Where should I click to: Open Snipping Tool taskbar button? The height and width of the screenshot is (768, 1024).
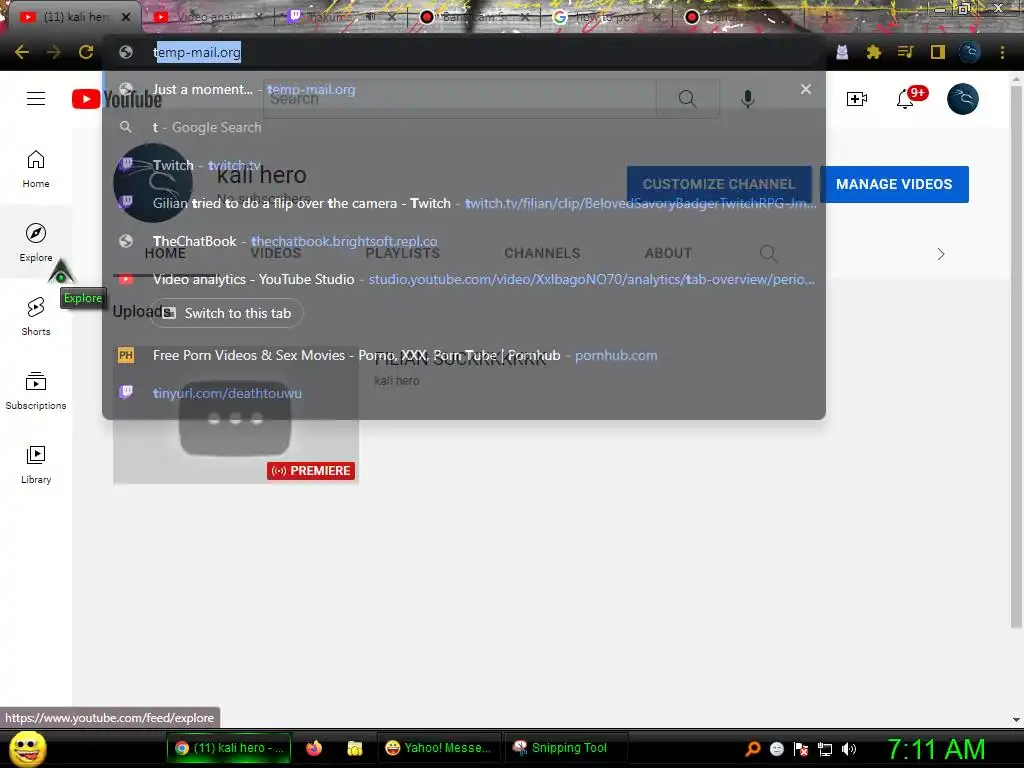pos(567,748)
